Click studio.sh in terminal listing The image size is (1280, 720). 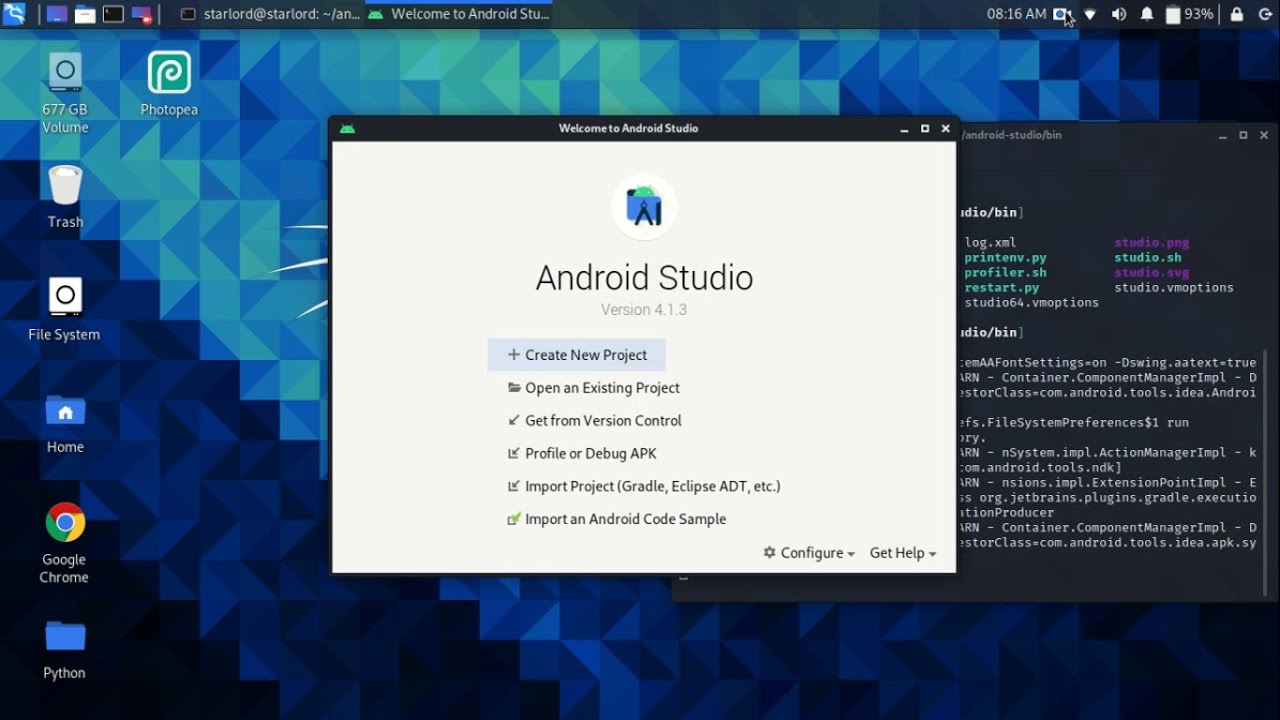coord(1148,258)
